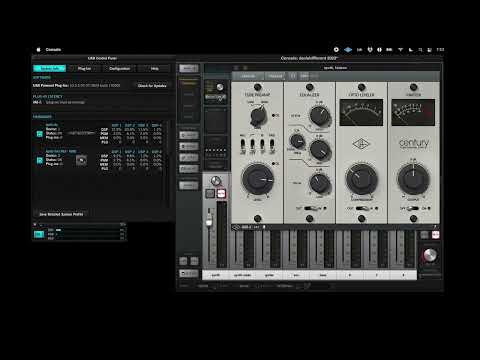Click the Opto Leveler compressor knob
480x360 pixels.
tap(361, 179)
